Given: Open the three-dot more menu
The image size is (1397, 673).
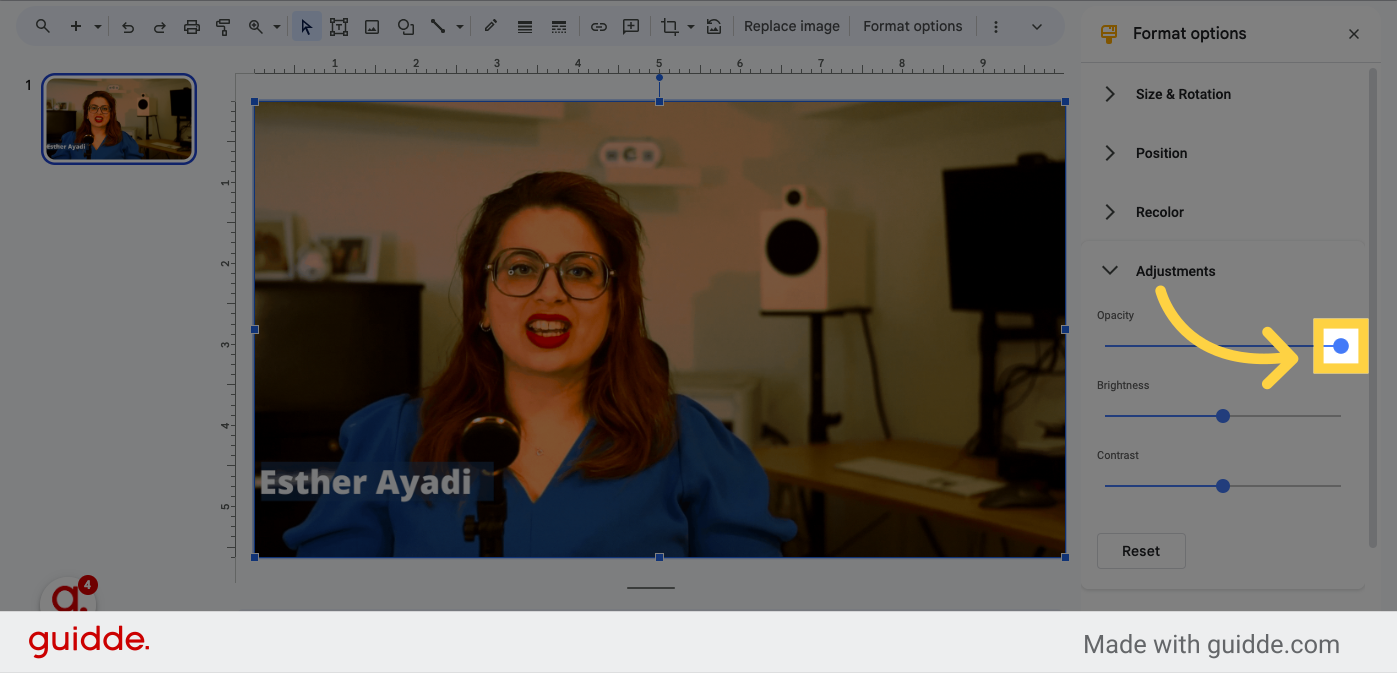Looking at the screenshot, I should [x=996, y=27].
